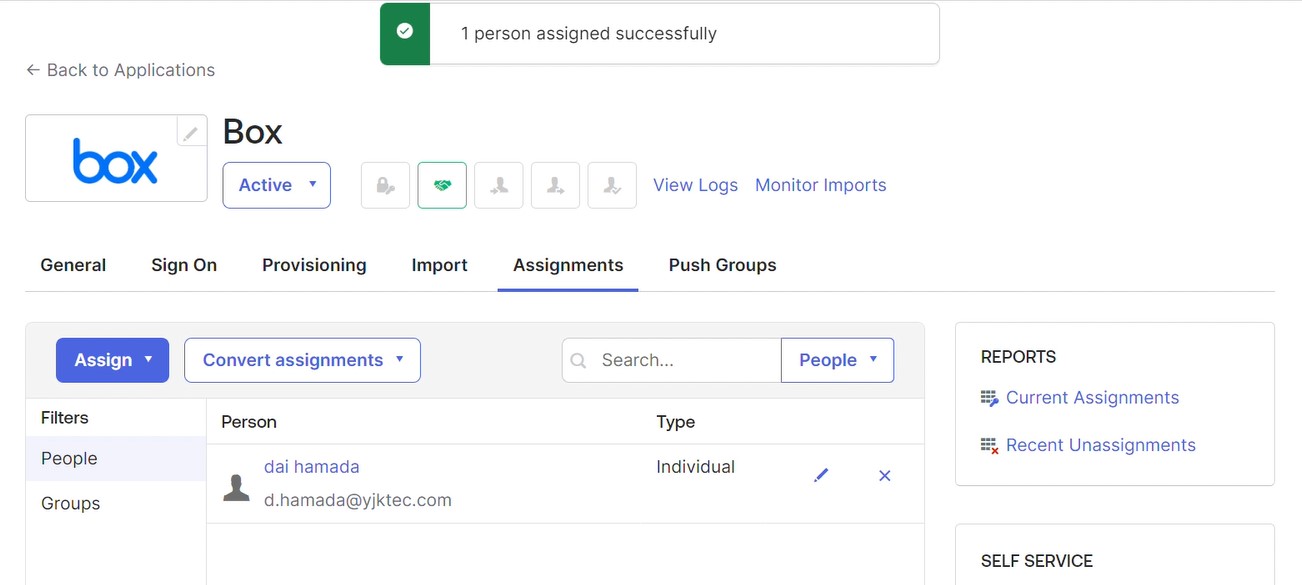Go Back to Applications
The image size is (1302, 585).
tap(120, 70)
